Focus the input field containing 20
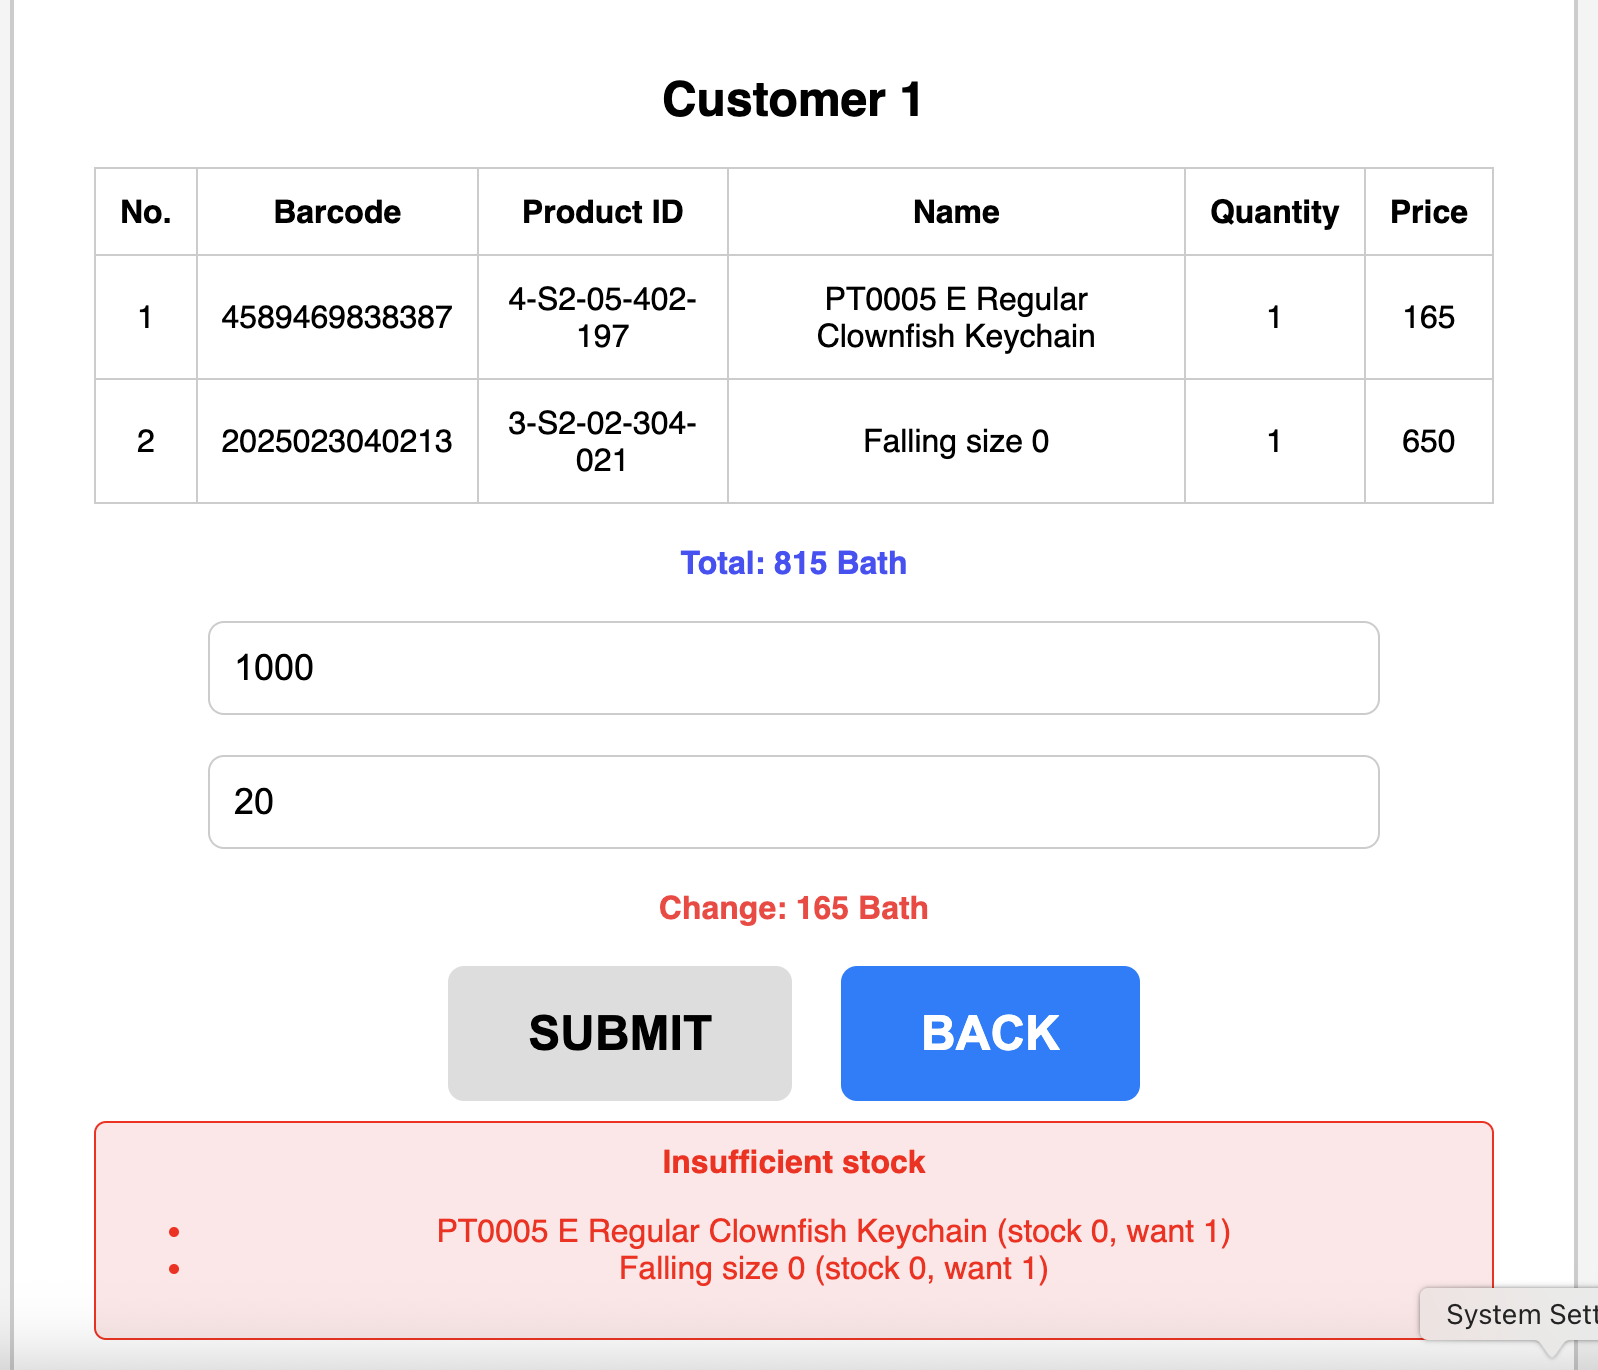Screen dimensions: 1598x1370 [793, 802]
